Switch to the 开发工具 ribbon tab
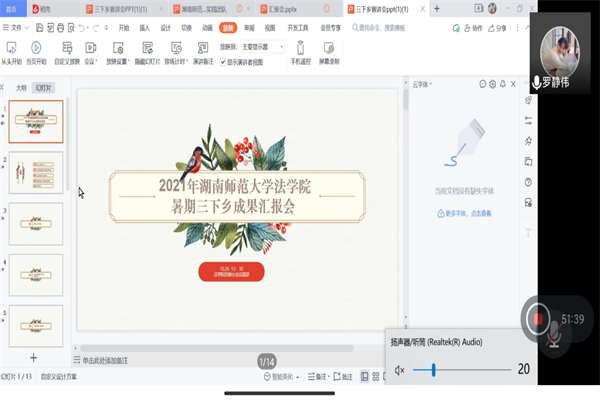600x400 pixels. [x=298, y=28]
